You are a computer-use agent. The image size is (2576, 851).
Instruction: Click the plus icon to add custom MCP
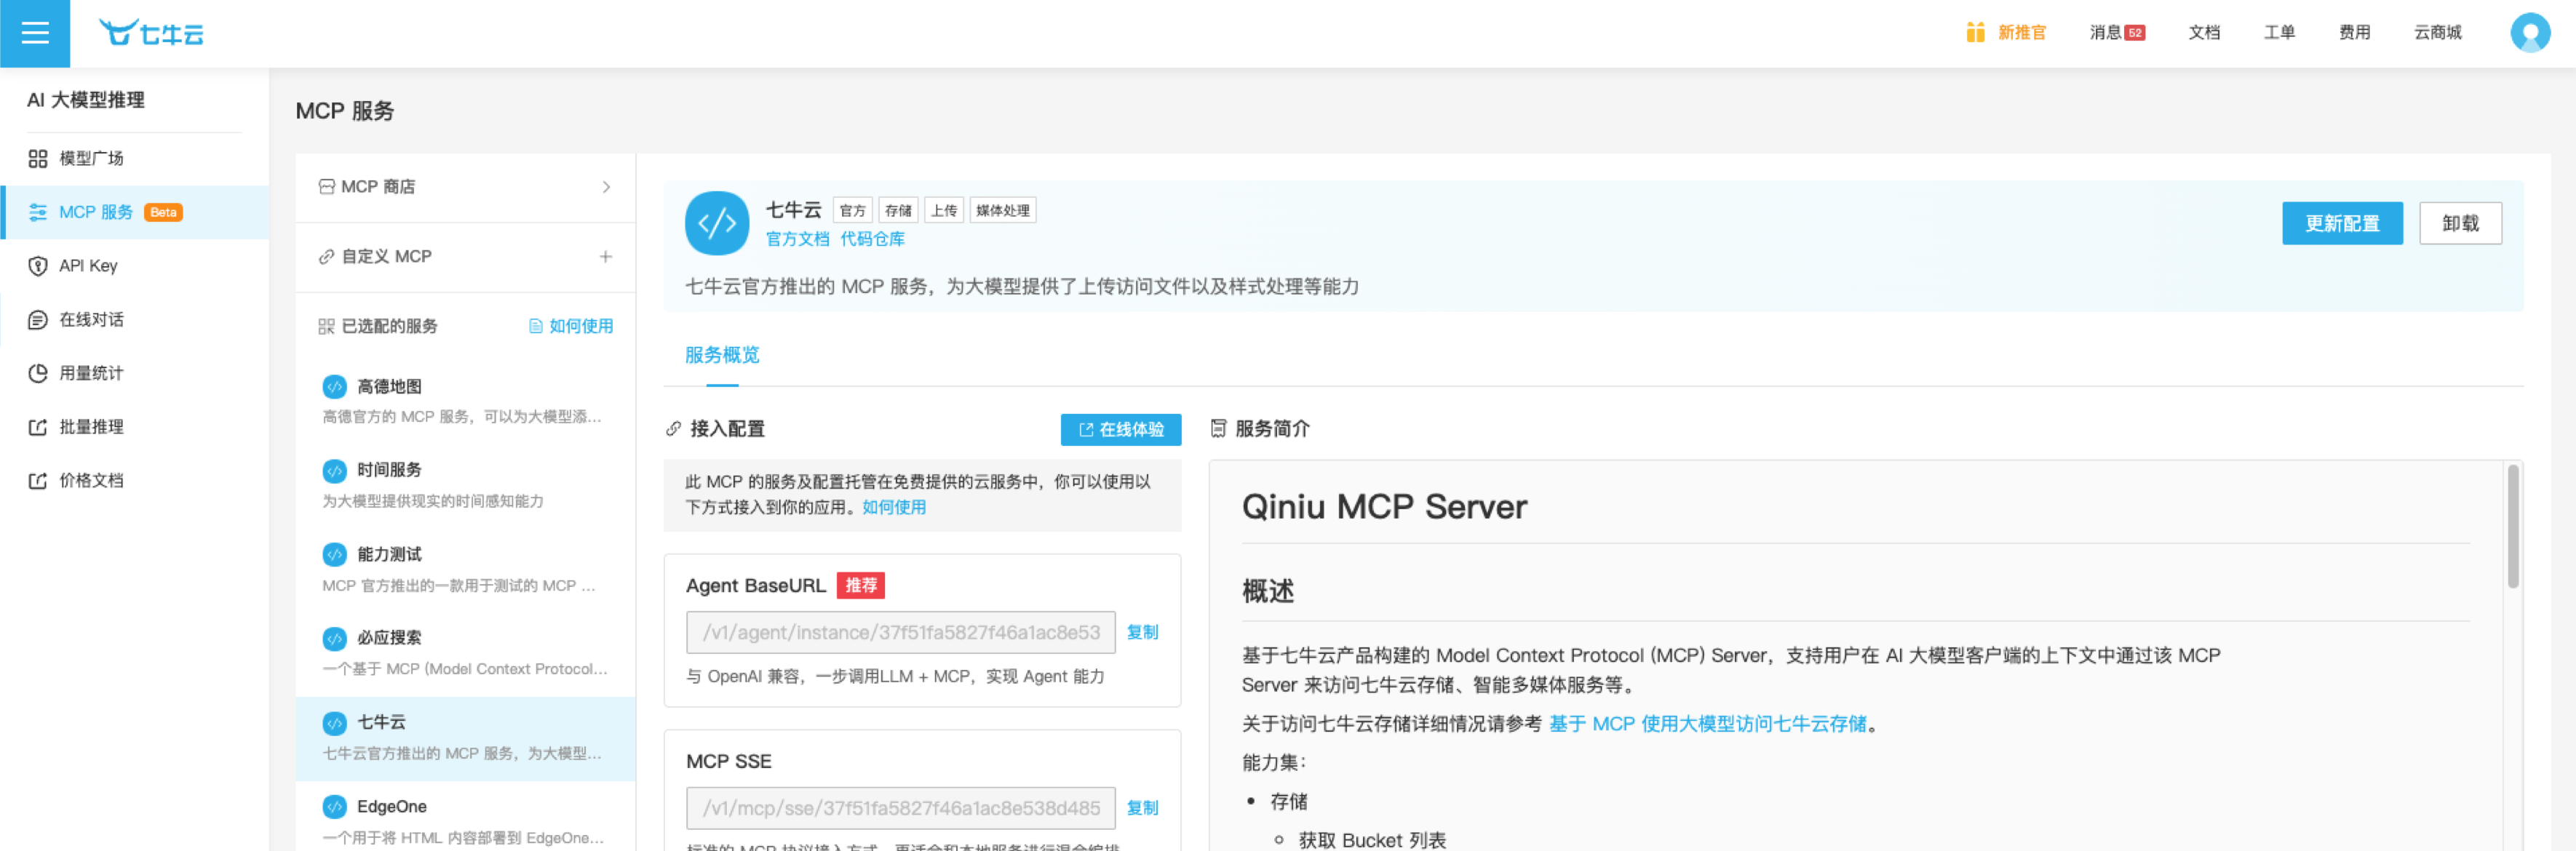606,257
